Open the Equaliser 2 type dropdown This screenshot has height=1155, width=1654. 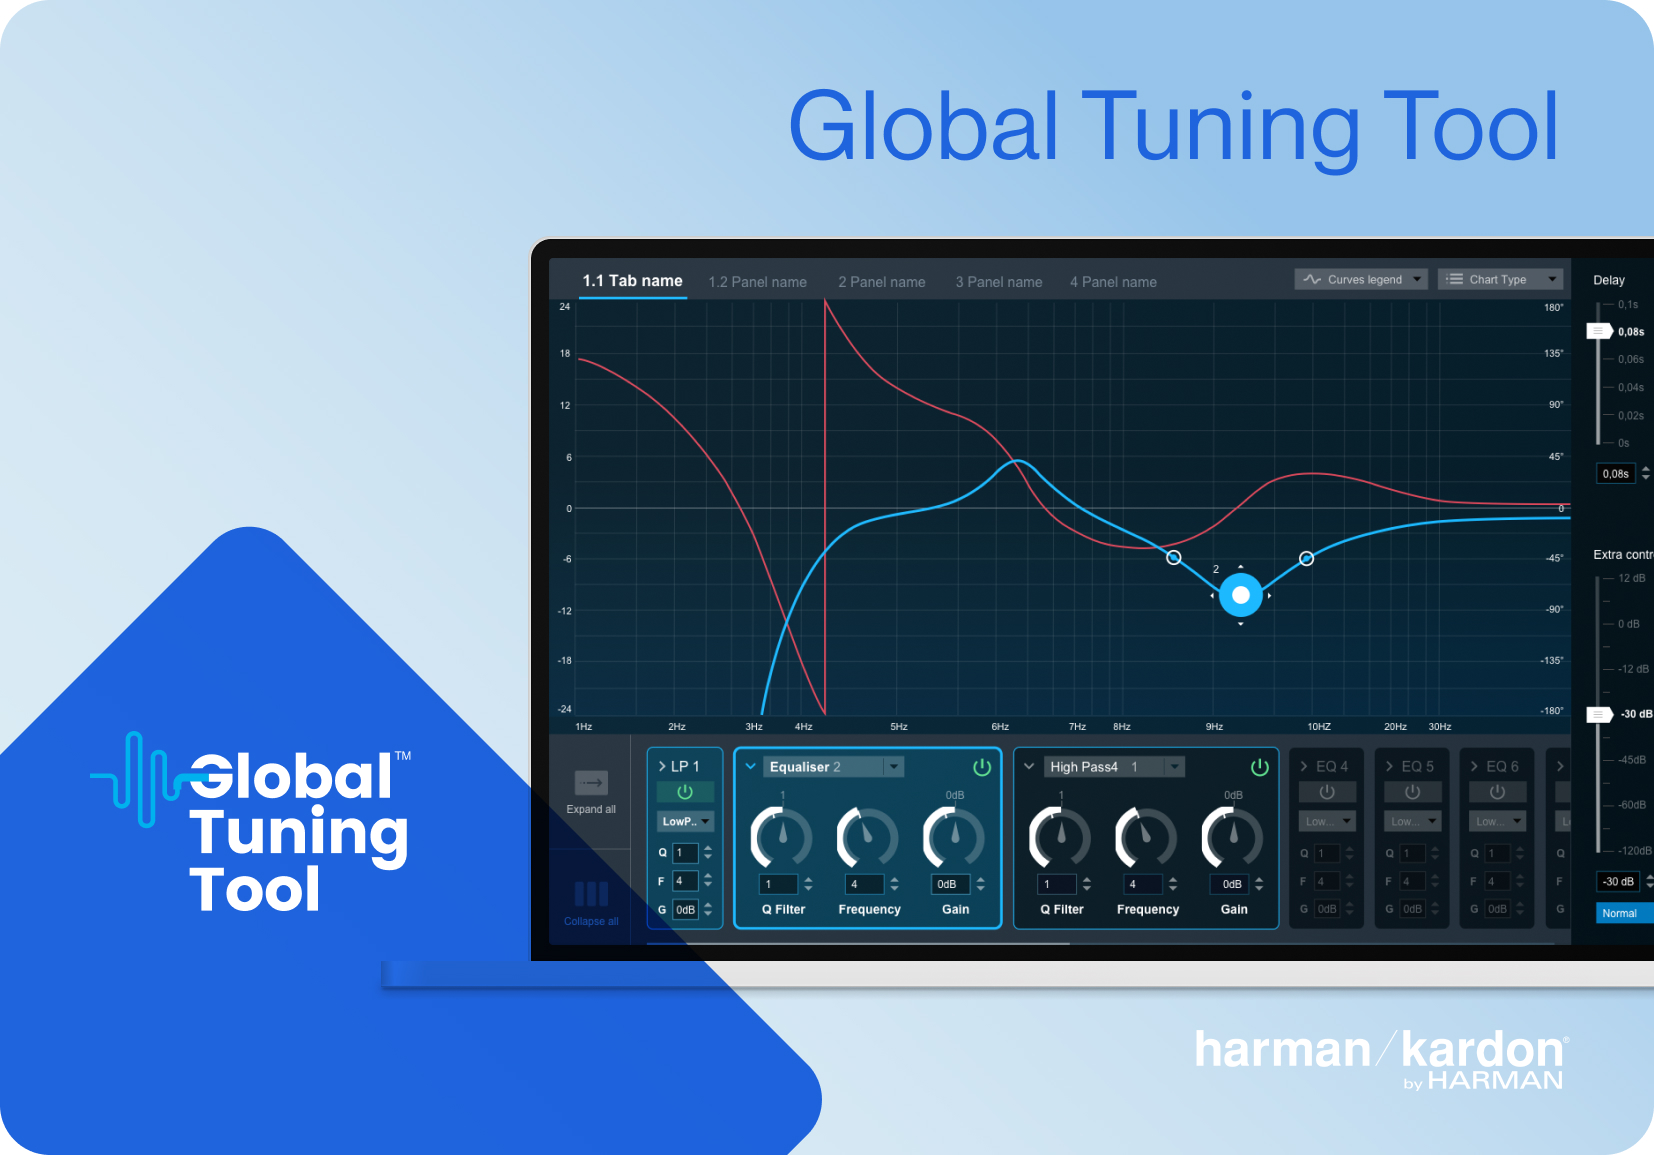pos(834,767)
